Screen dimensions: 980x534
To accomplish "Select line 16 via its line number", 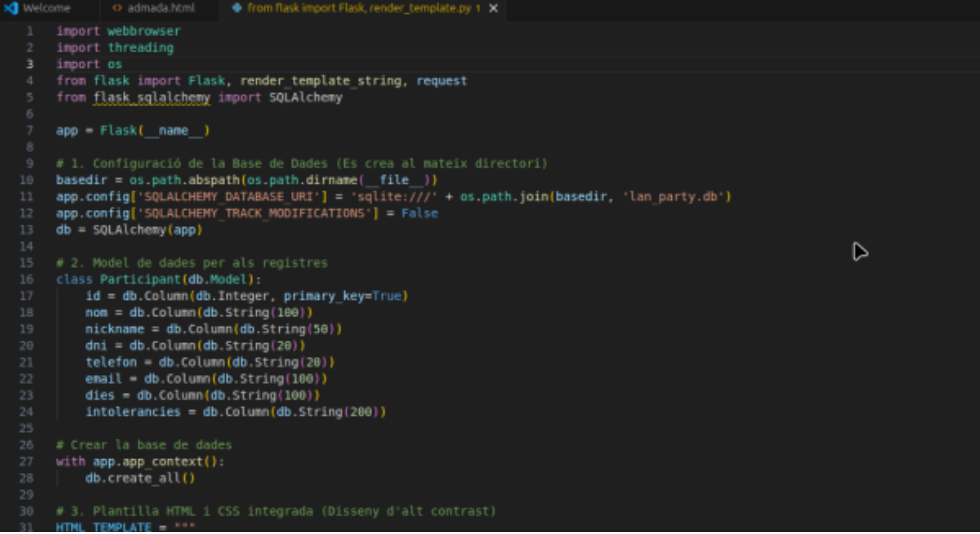I will pyautogui.click(x=27, y=279).
